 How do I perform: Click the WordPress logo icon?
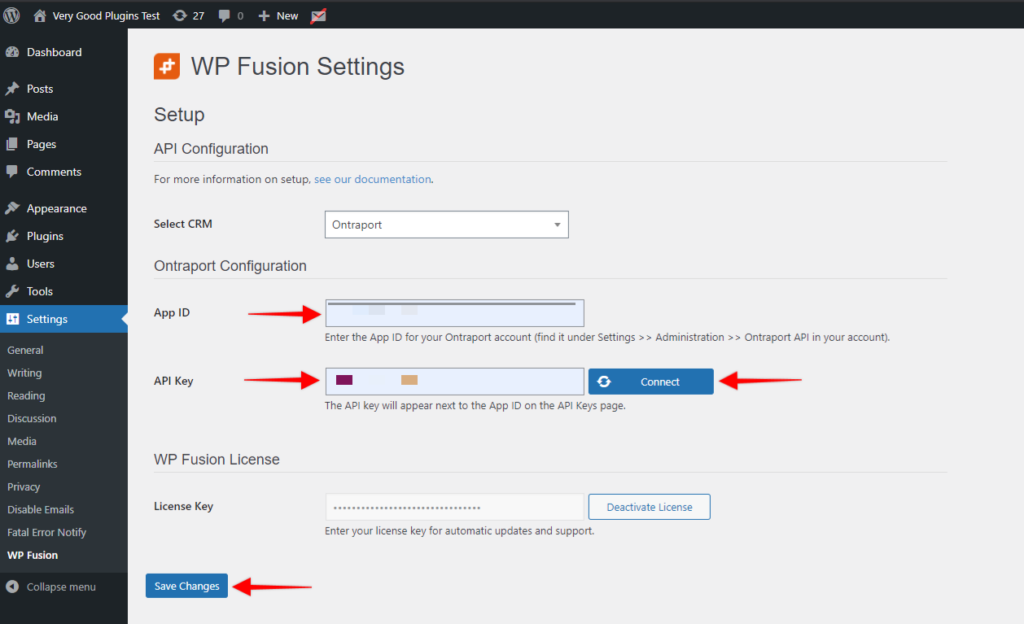pos(12,15)
